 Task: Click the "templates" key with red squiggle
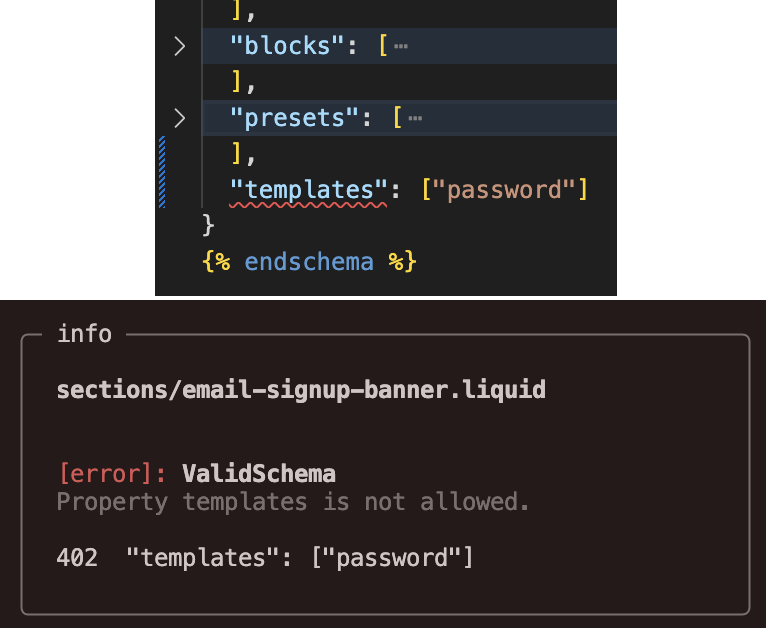point(308,189)
